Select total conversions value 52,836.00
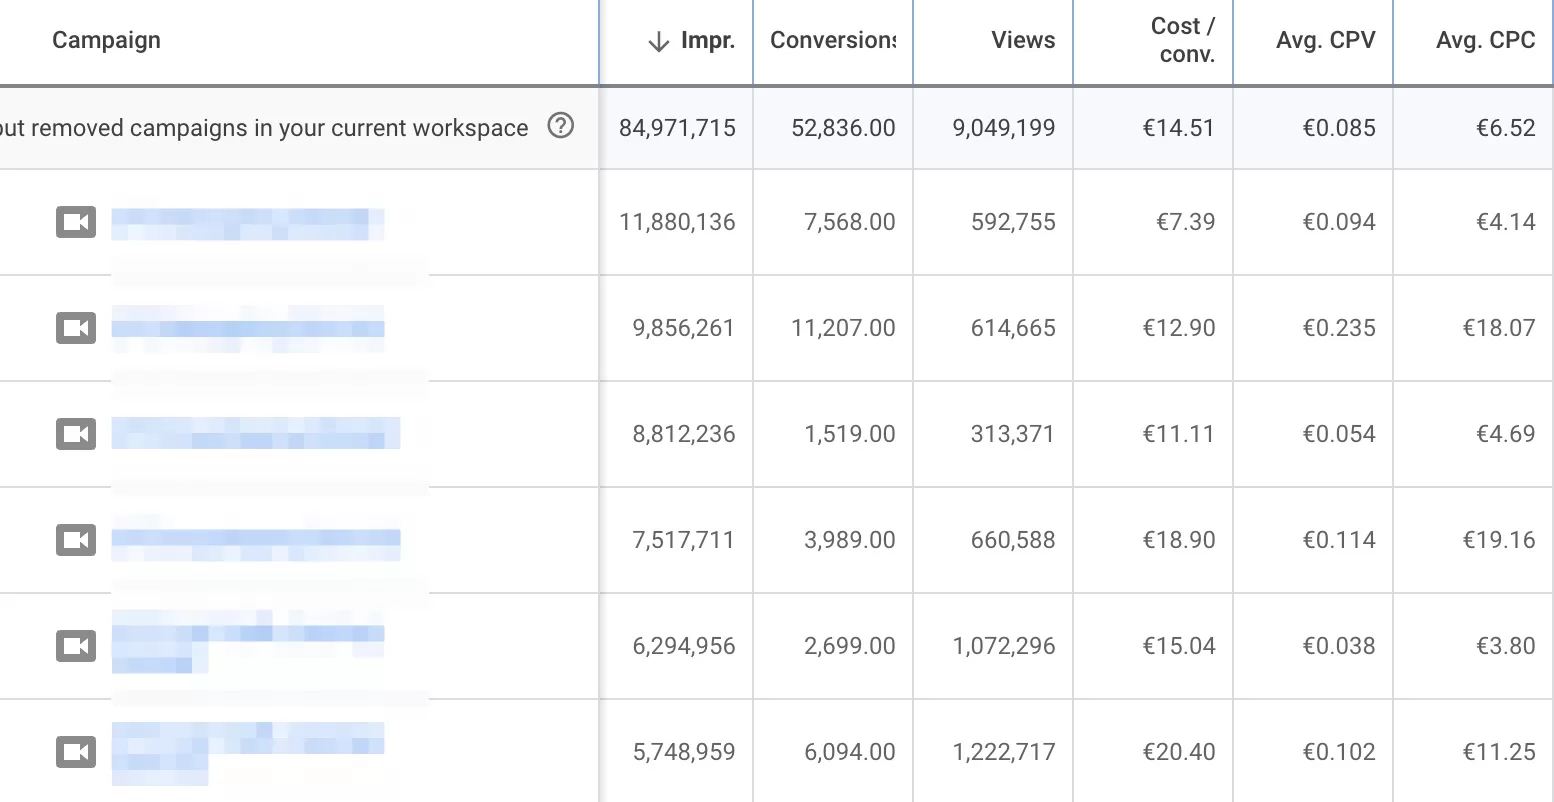1554x802 pixels. 843,128
